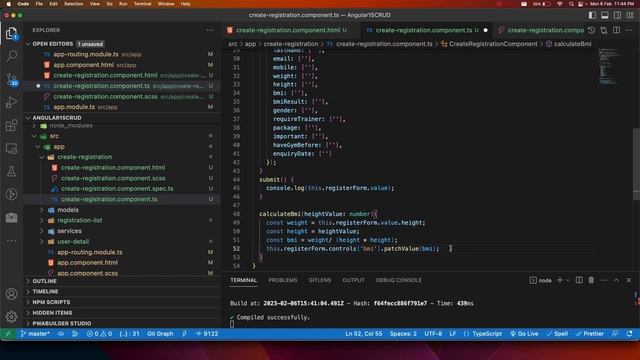
Task: Open create-registration.component.spec.ts file
Action: [117, 189]
